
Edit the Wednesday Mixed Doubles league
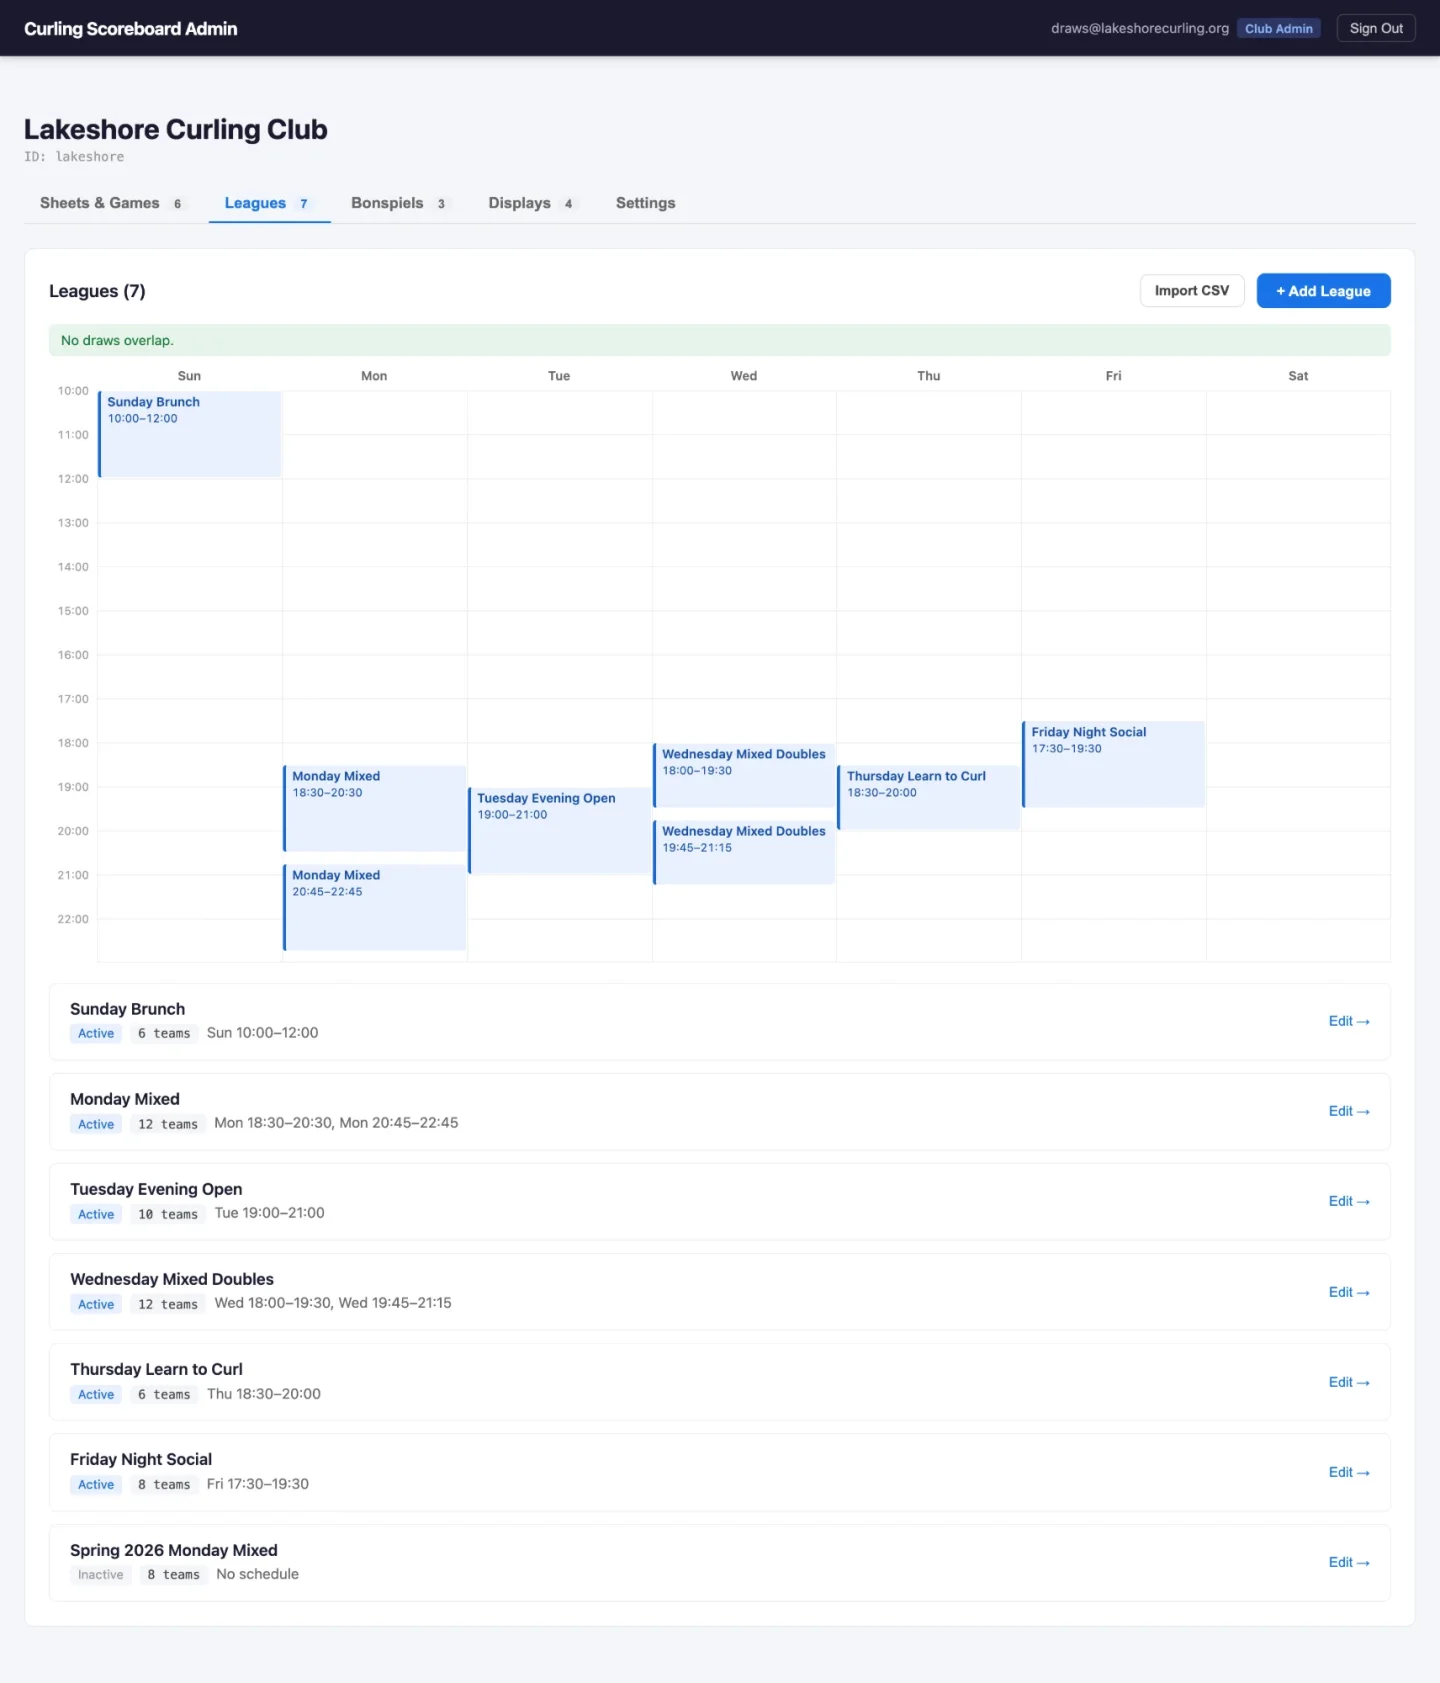click(x=1349, y=1292)
